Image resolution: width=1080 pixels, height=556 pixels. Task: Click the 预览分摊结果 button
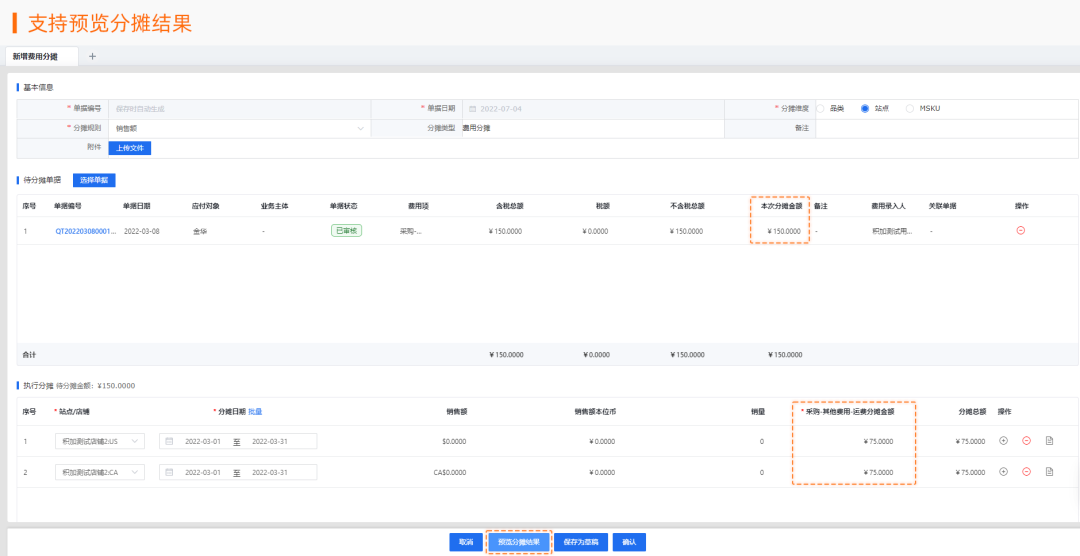click(519, 542)
